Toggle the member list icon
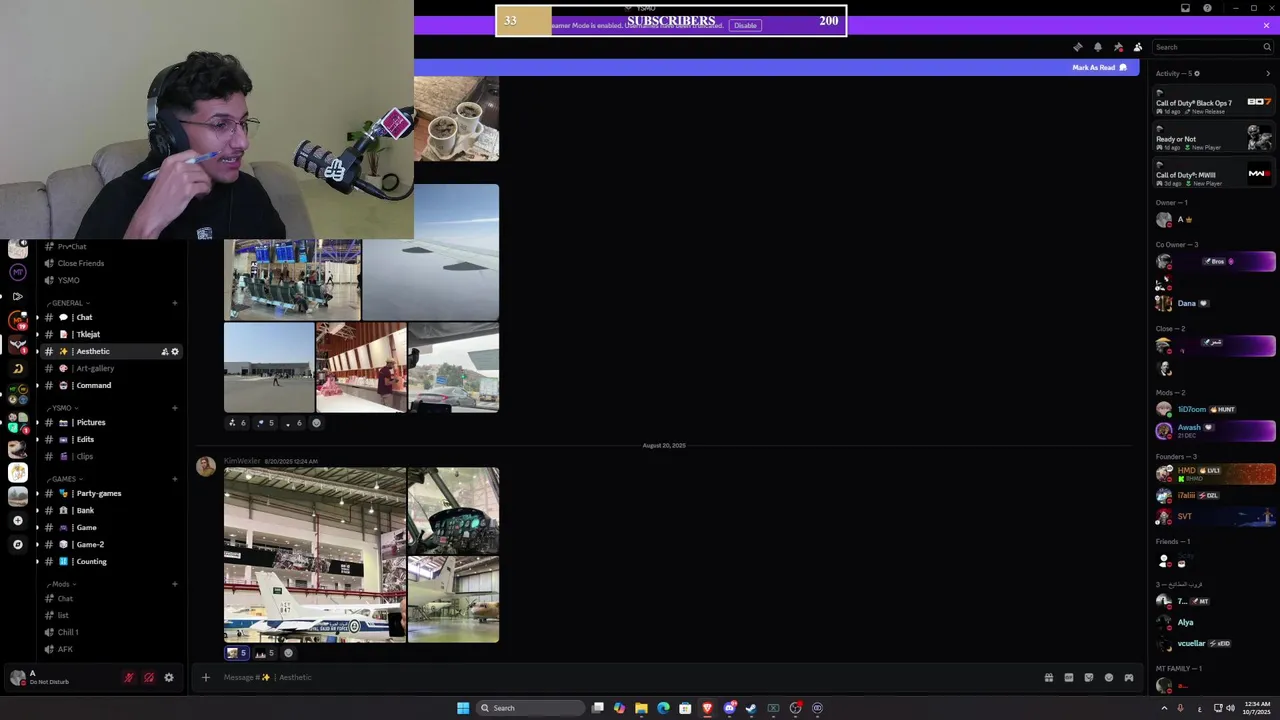1280x720 pixels. [x=1138, y=47]
